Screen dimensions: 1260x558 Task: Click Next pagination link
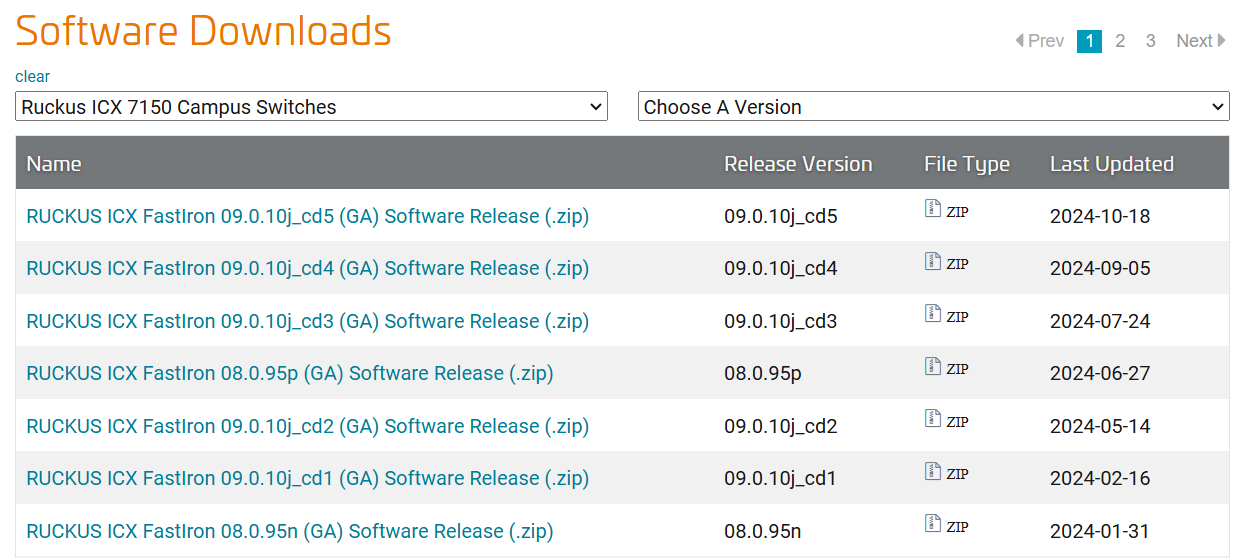click(1201, 41)
